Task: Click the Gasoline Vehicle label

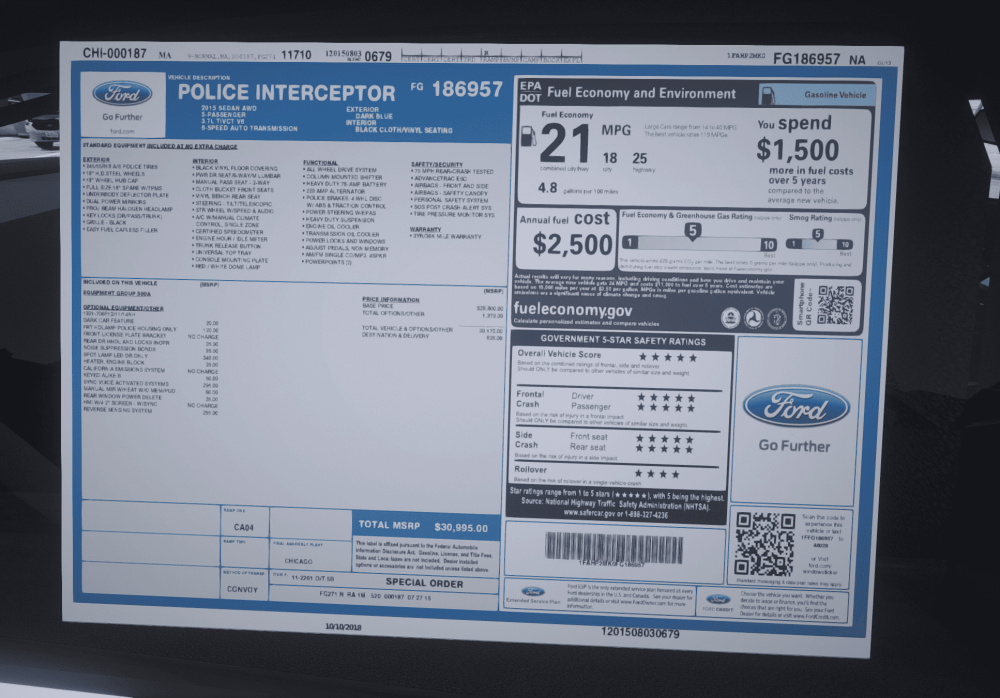Action: [x=835, y=94]
